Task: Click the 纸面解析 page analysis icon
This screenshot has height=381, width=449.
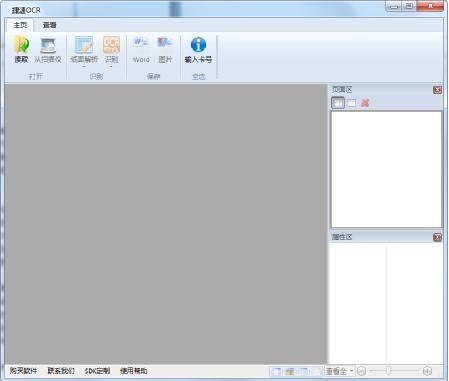Action: tap(84, 45)
